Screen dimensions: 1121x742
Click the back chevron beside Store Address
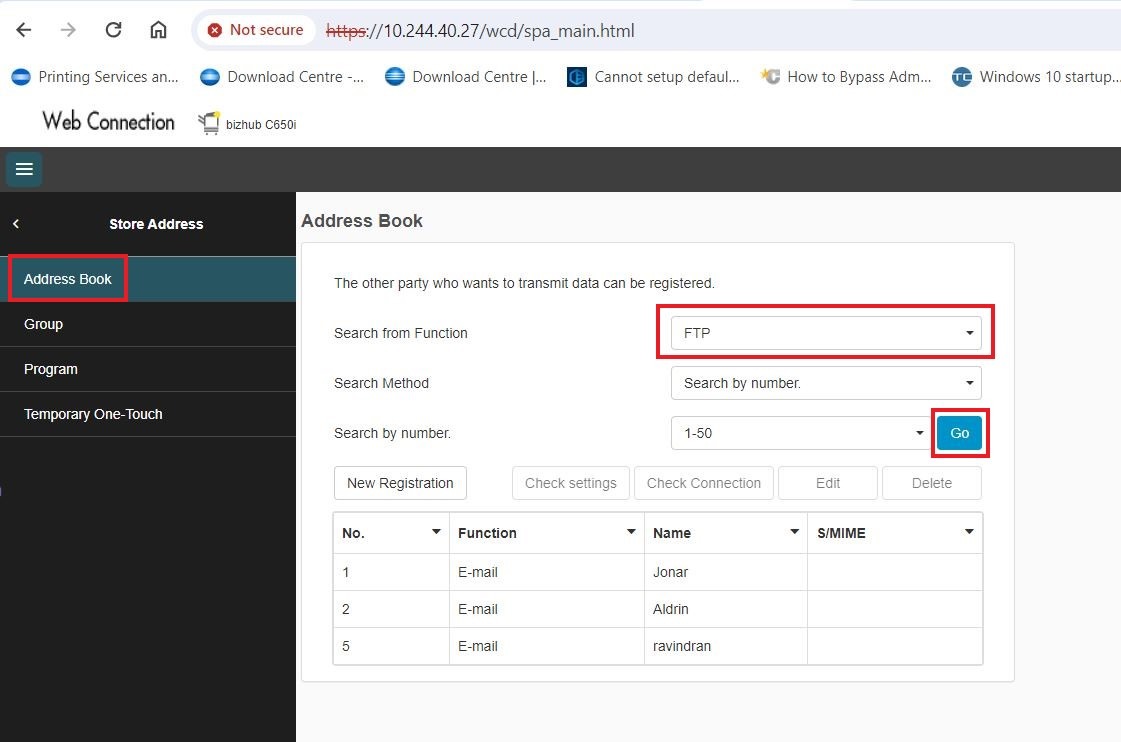[x=16, y=224]
